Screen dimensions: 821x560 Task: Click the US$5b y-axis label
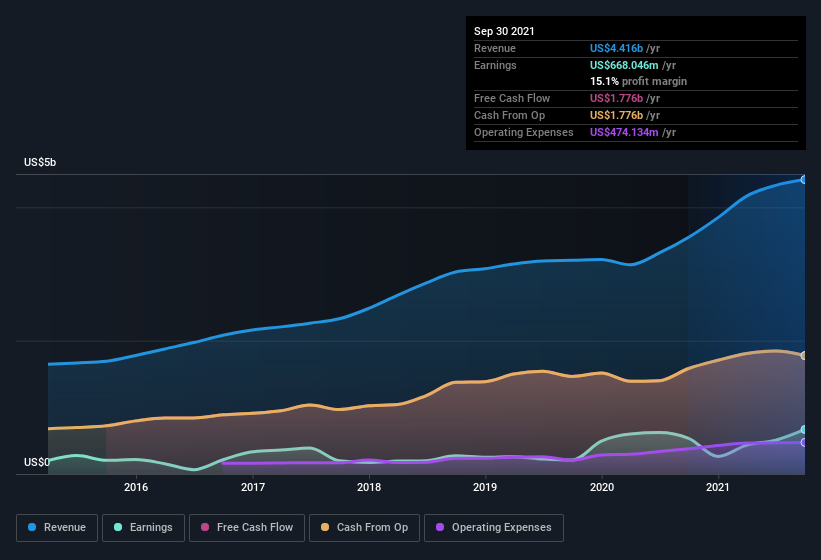(x=40, y=162)
